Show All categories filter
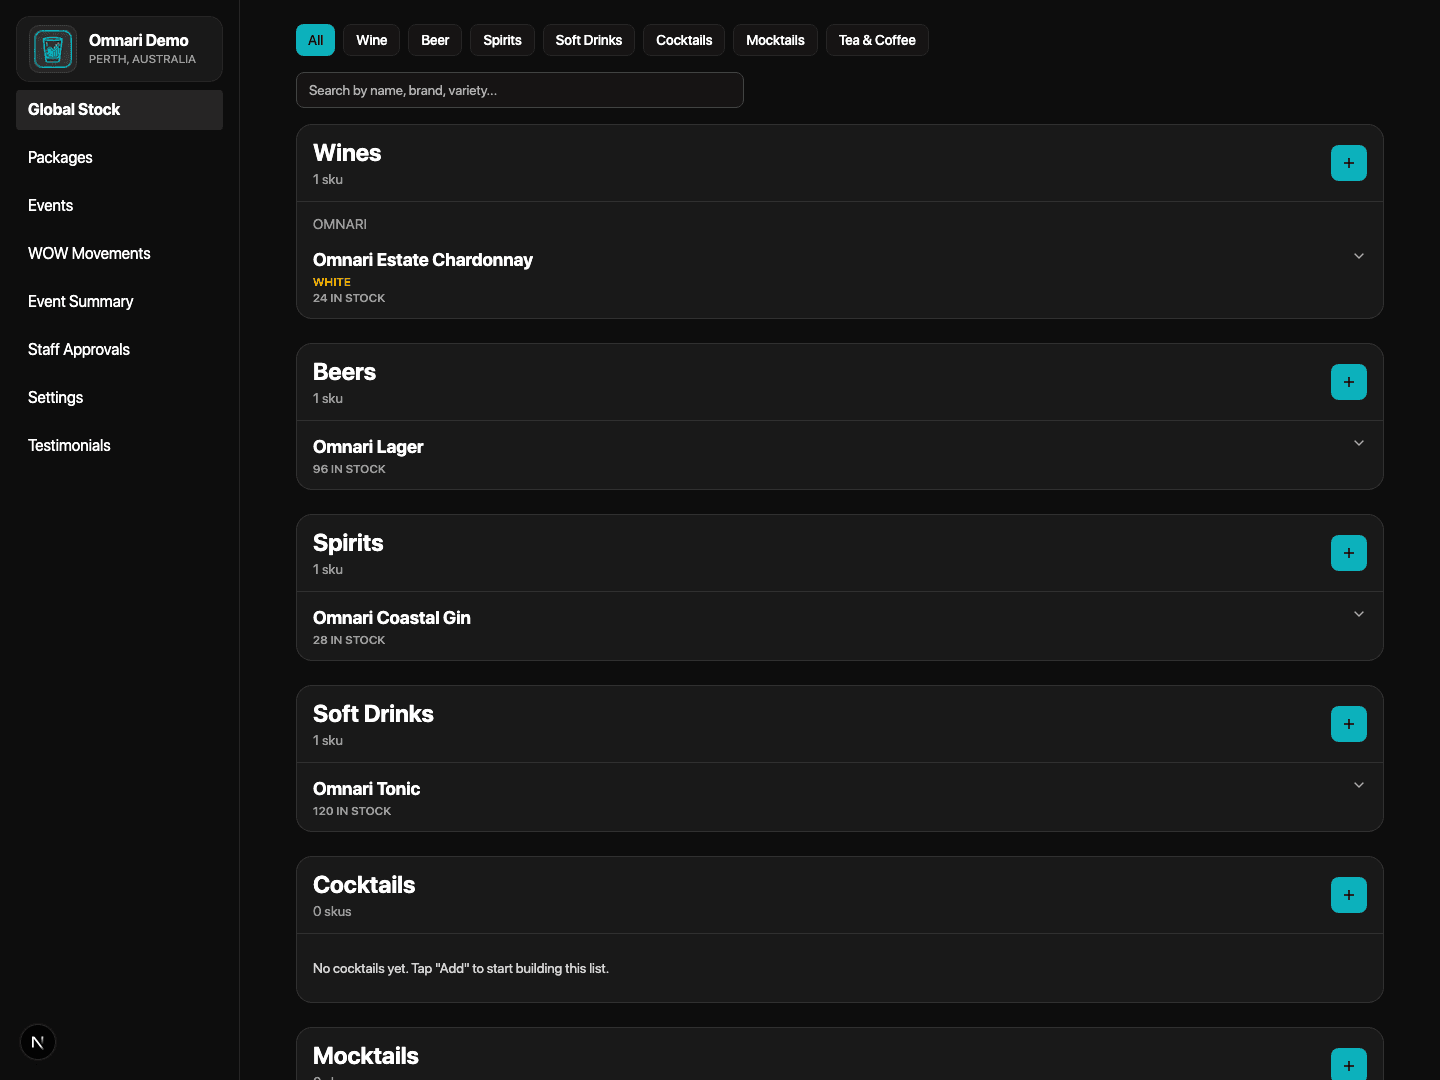 pyautogui.click(x=315, y=40)
